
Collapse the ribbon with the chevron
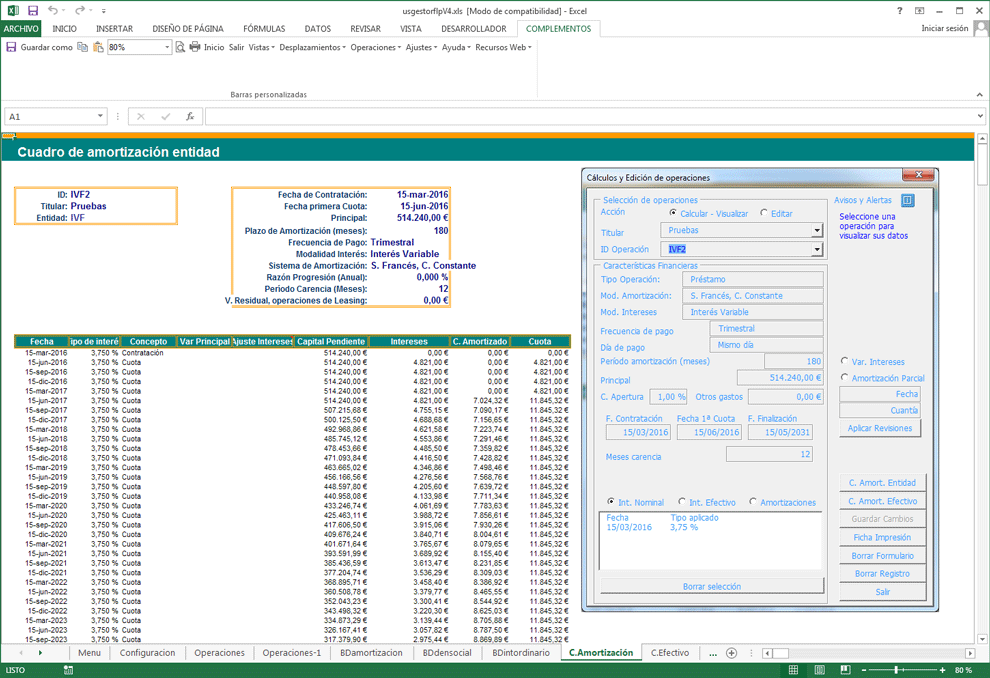pyautogui.click(x=979, y=95)
